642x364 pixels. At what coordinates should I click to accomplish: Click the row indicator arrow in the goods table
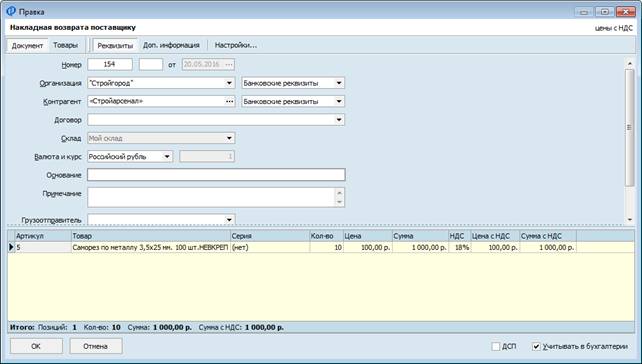pyautogui.click(x=11, y=247)
